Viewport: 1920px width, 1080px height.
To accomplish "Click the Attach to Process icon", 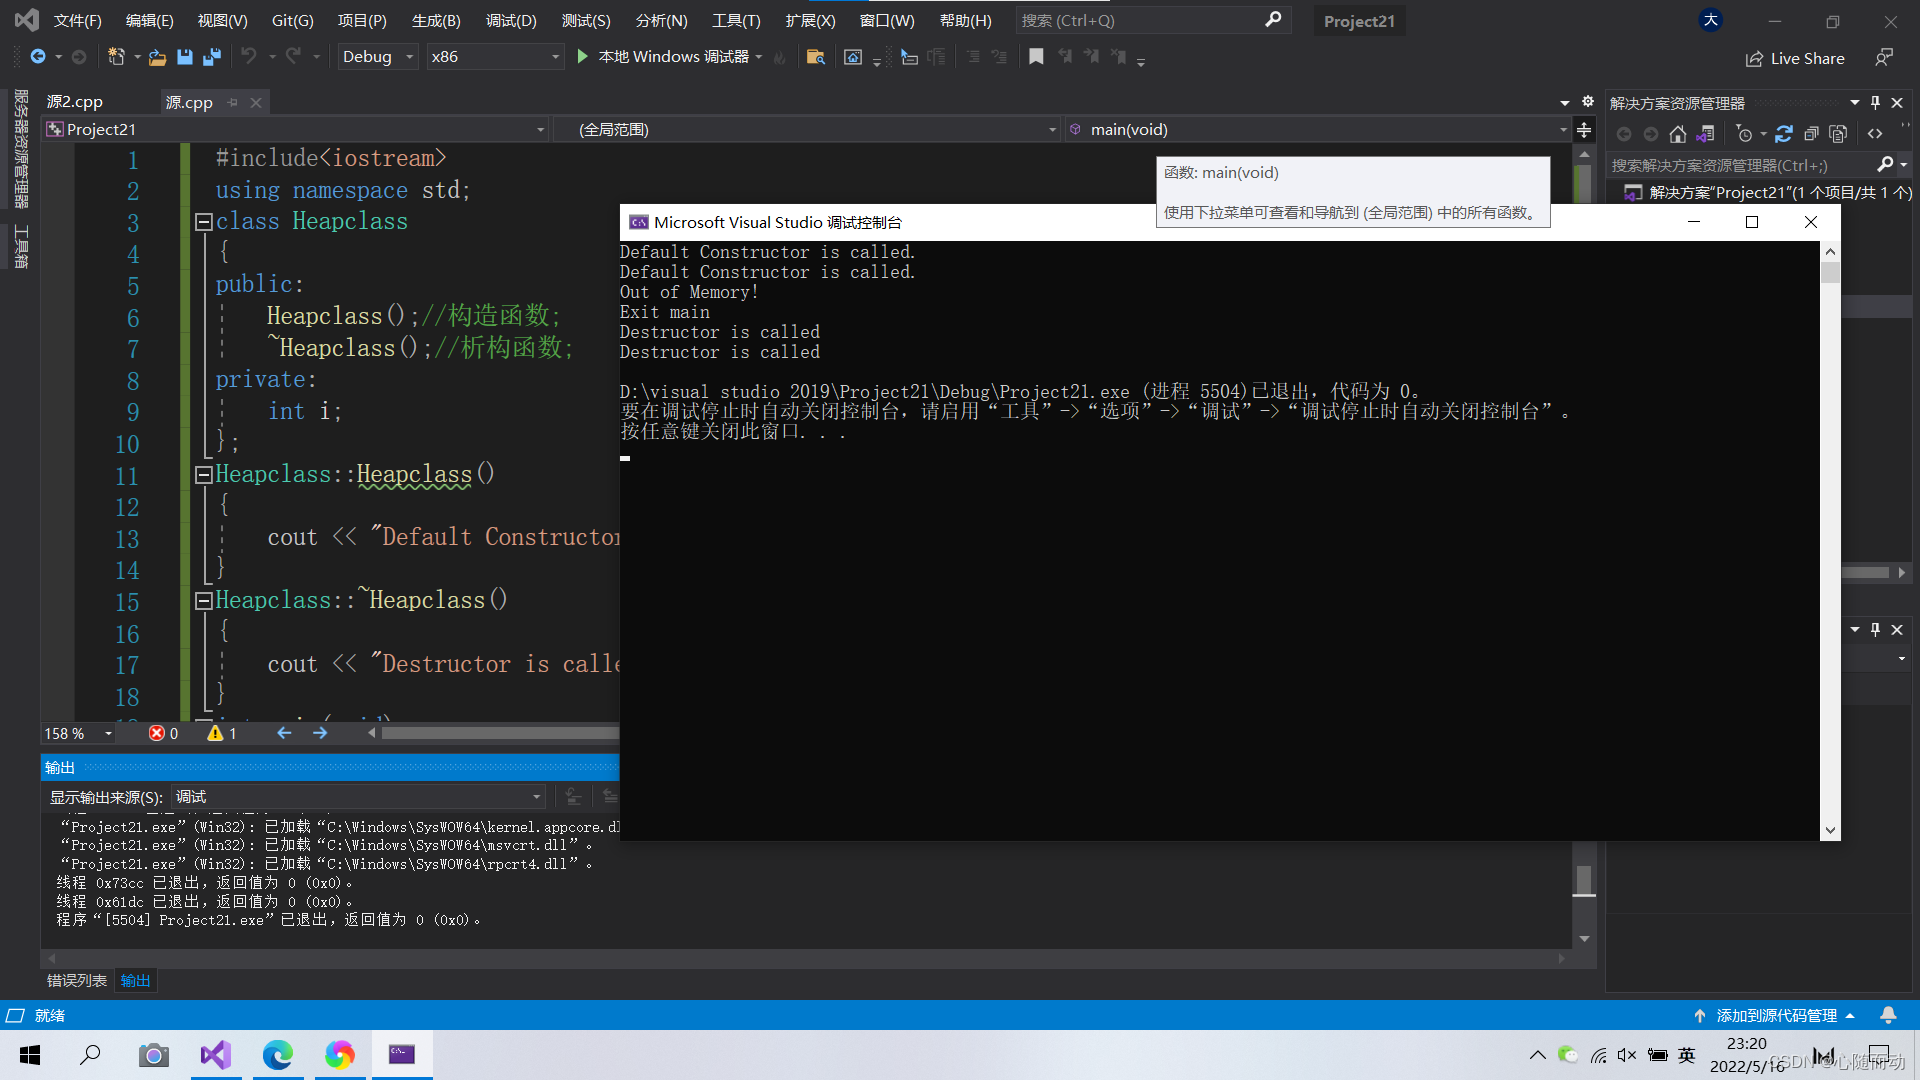I will [x=909, y=57].
